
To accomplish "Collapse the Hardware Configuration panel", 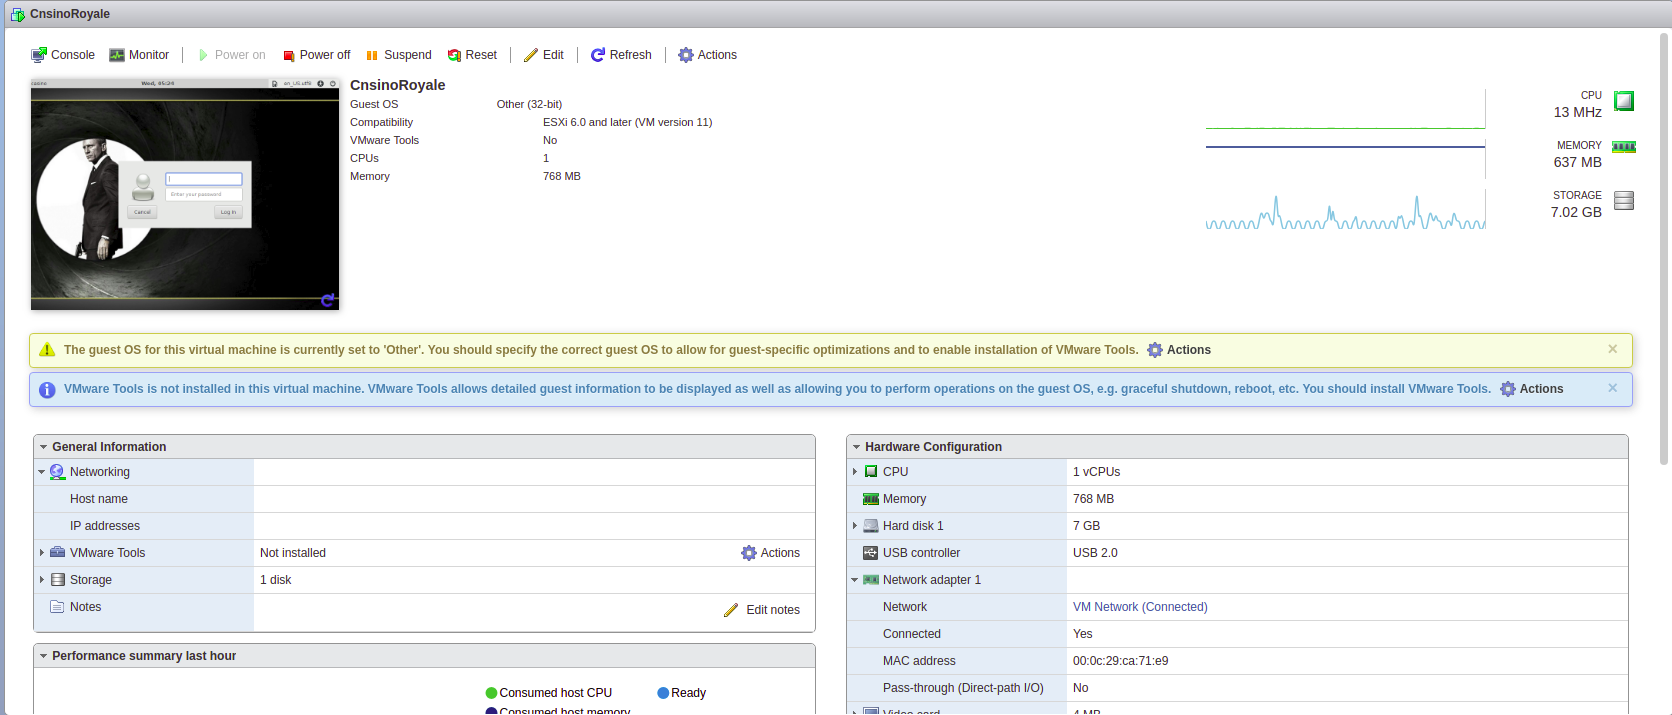I will (857, 447).
